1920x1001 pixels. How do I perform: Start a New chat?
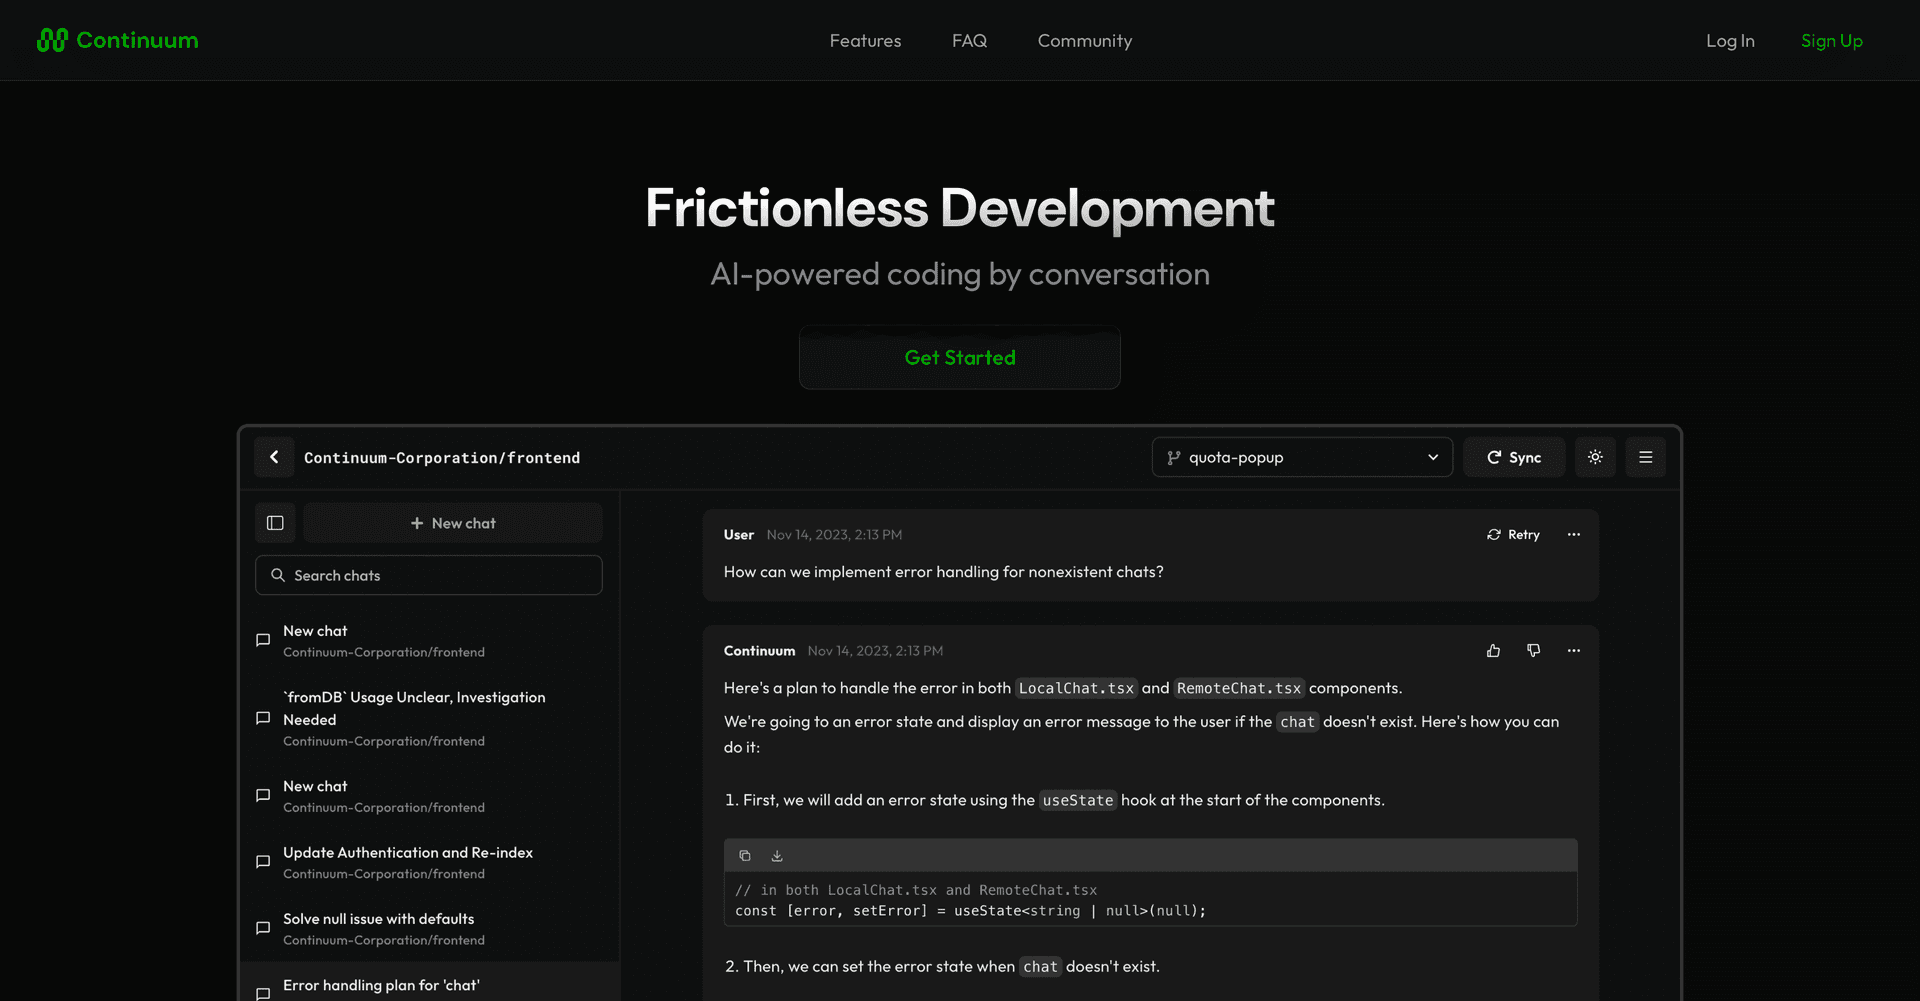(453, 523)
